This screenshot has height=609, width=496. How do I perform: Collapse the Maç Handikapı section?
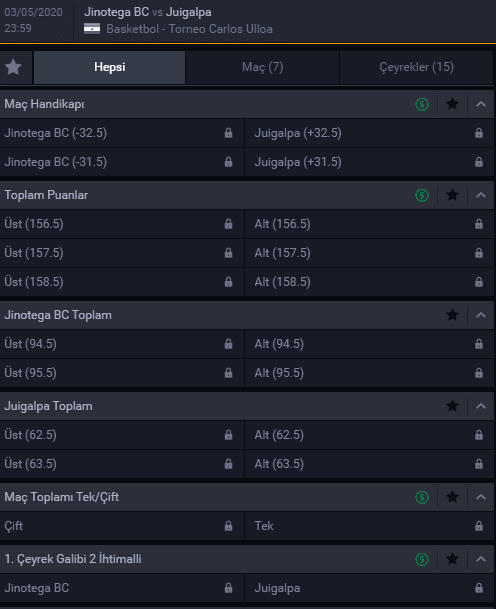pyautogui.click(x=481, y=104)
